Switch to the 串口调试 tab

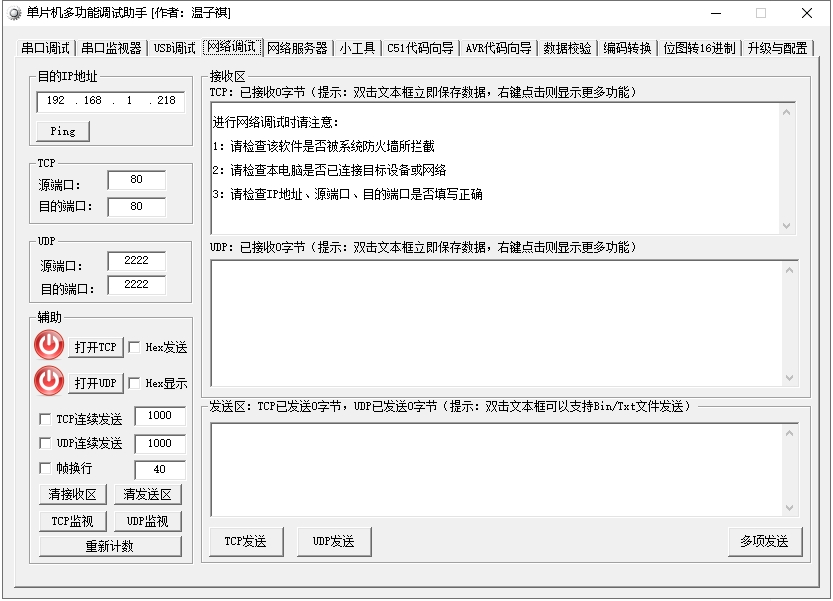[45, 48]
